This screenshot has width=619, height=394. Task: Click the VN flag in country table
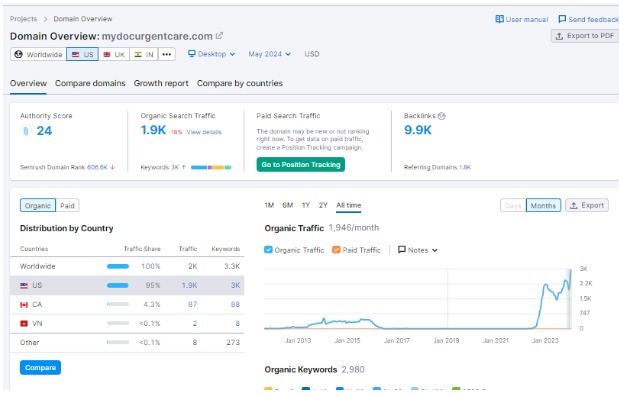point(24,323)
